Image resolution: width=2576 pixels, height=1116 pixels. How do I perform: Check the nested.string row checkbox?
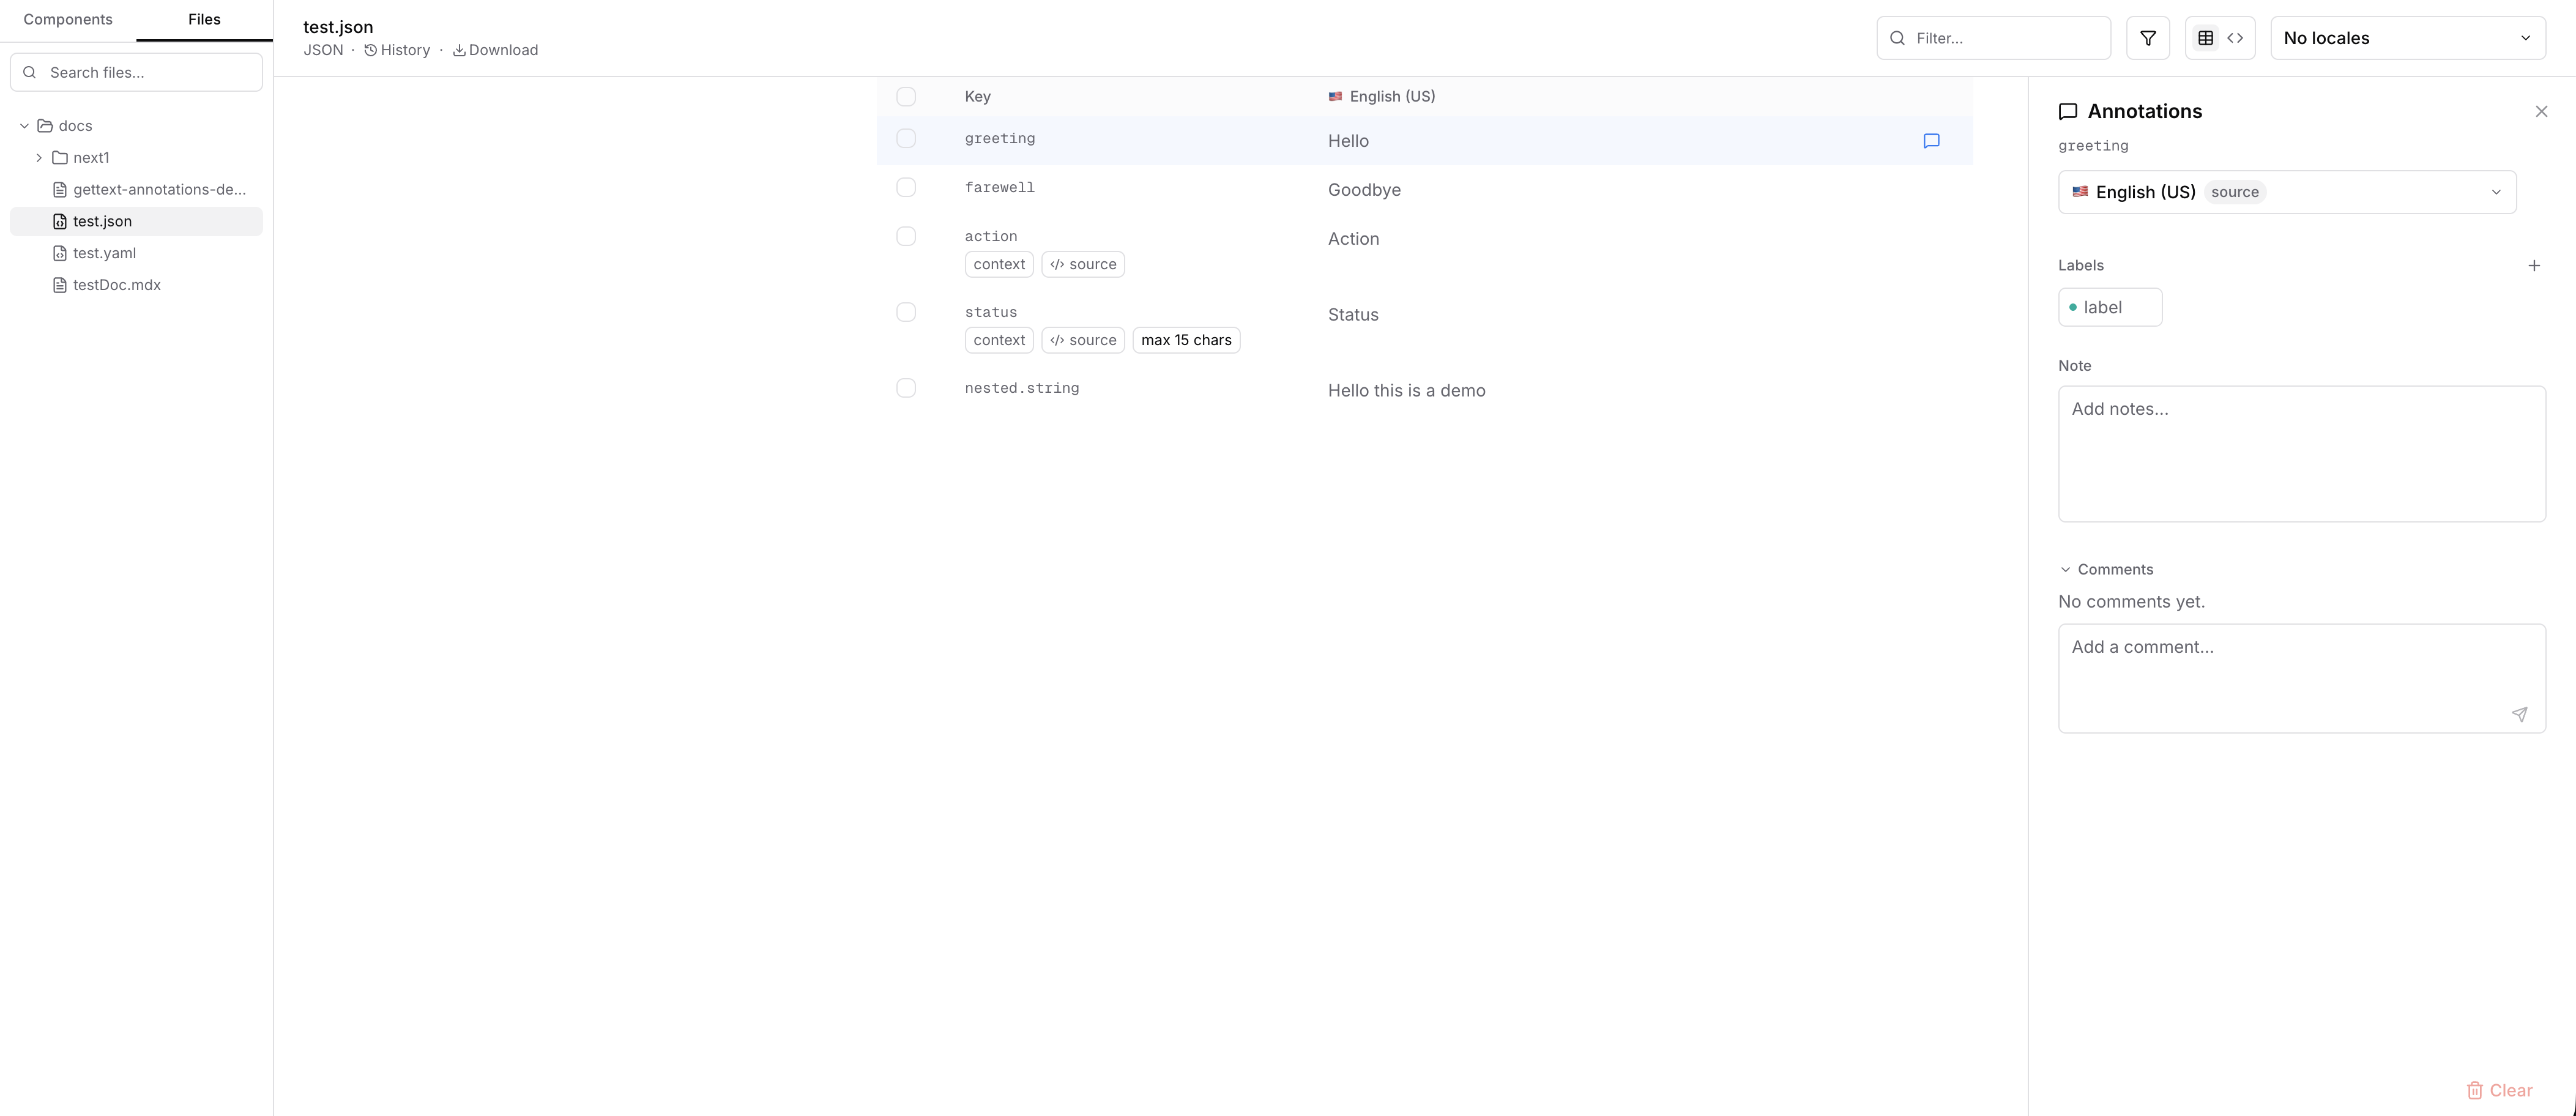(x=906, y=388)
